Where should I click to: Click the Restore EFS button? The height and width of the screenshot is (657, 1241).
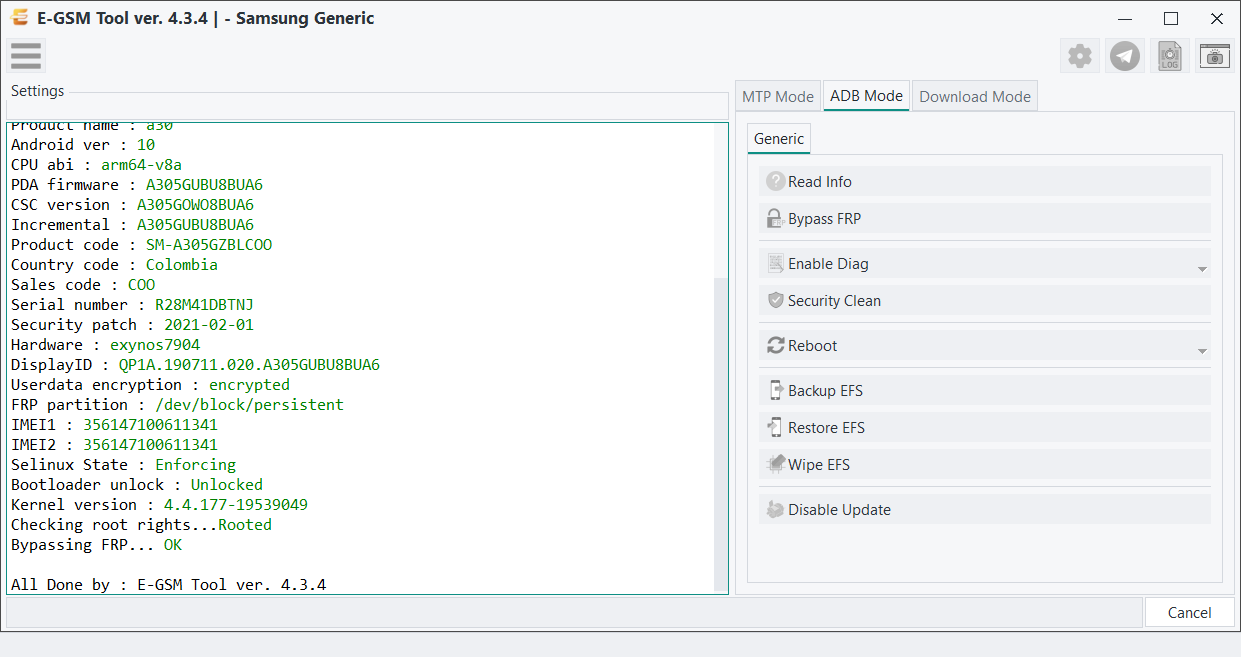click(x=985, y=428)
